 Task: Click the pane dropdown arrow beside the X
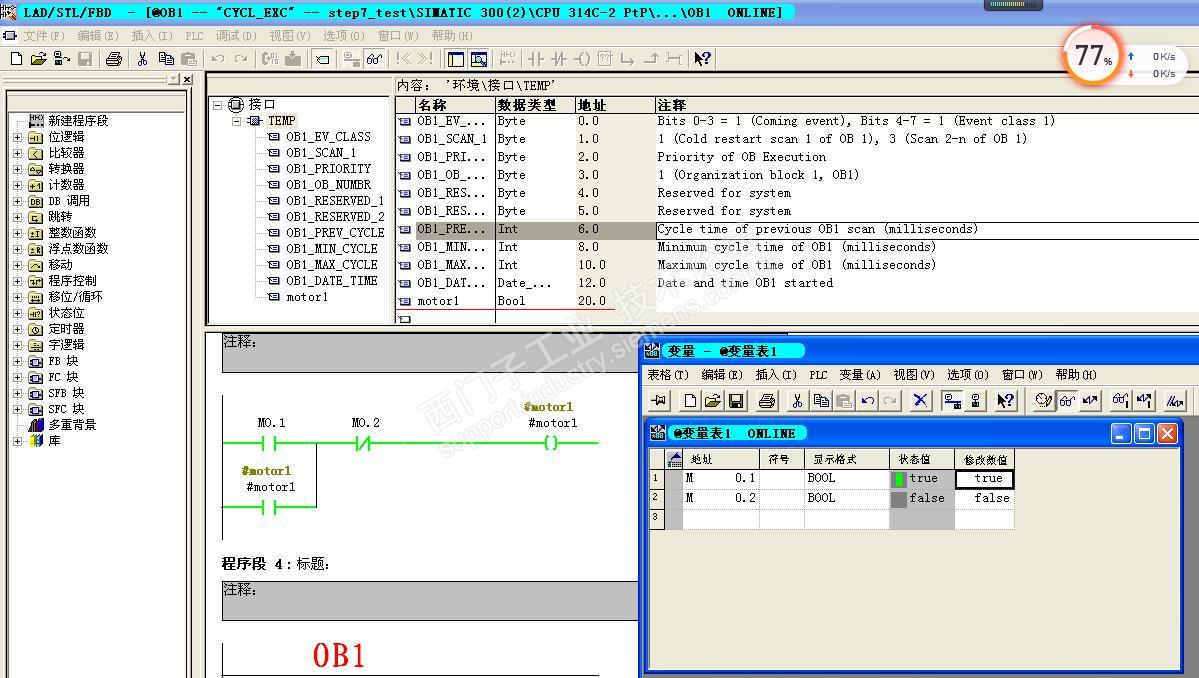[x=174, y=79]
